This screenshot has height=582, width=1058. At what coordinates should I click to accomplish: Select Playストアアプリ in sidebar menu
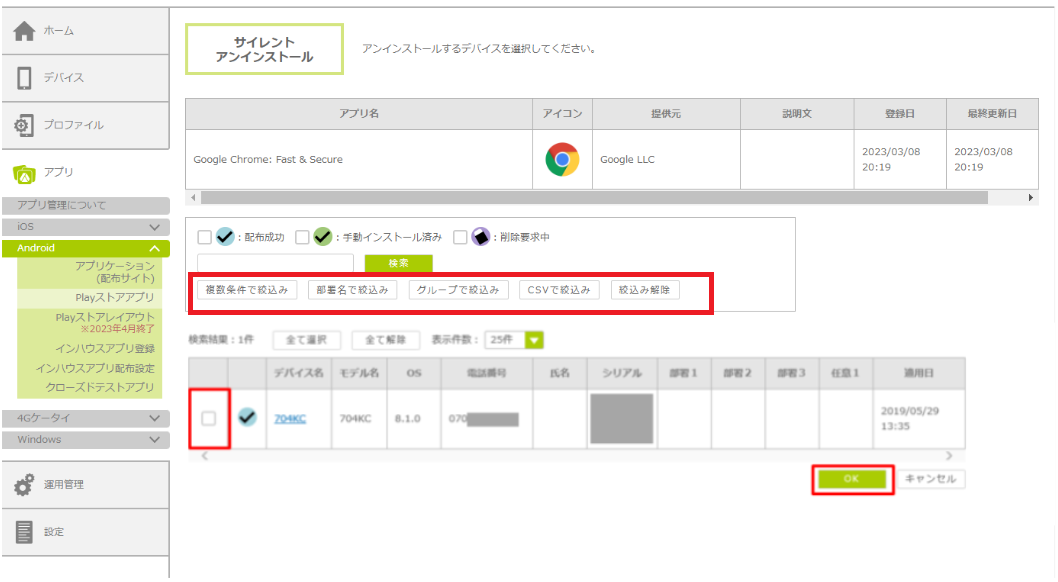[114, 298]
